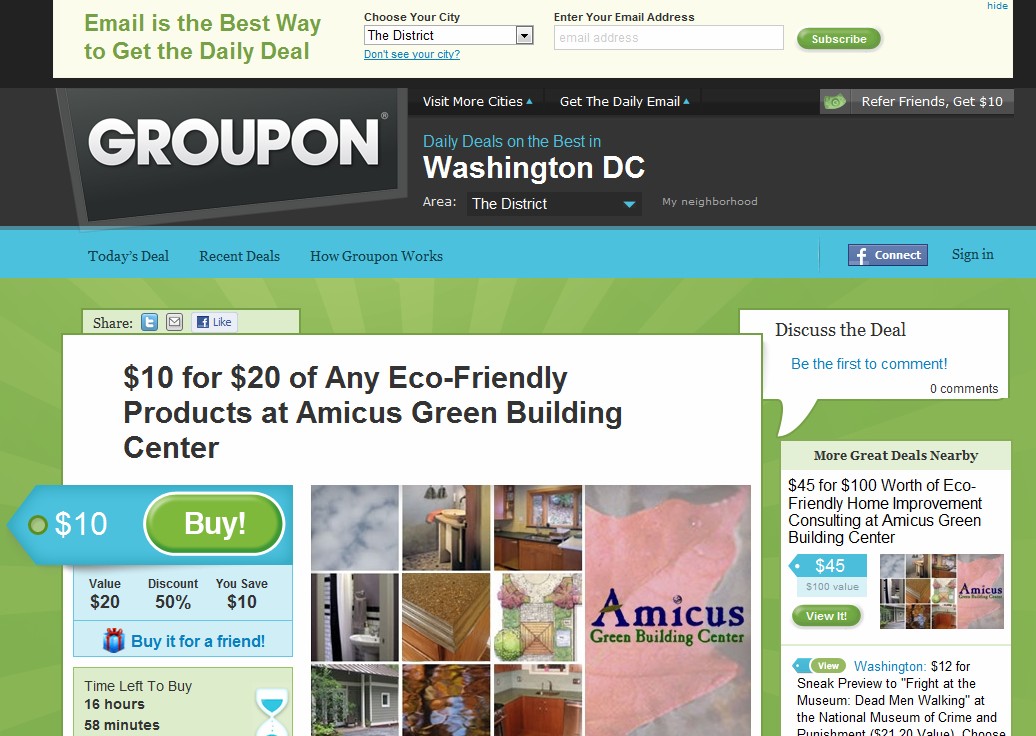
Task: Click the green Subscribe button
Action: tap(838, 39)
